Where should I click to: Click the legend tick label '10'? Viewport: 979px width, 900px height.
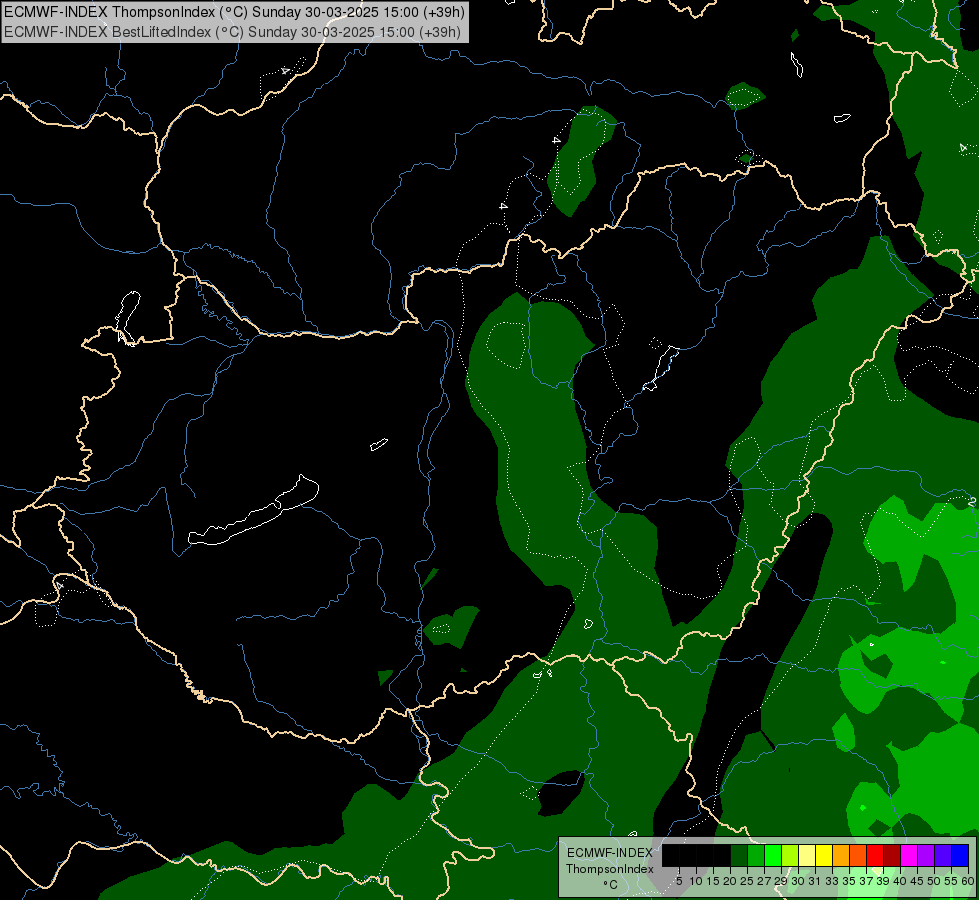click(x=696, y=881)
